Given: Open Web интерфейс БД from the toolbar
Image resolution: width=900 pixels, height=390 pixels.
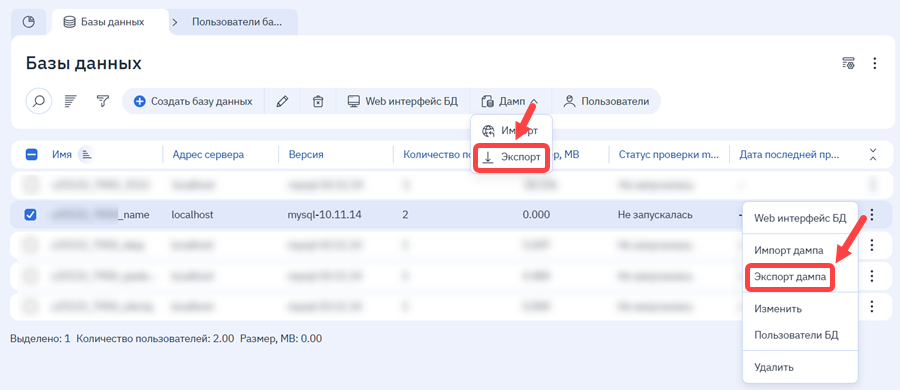Looking at the screenshot, I should [x=402, y=102].
